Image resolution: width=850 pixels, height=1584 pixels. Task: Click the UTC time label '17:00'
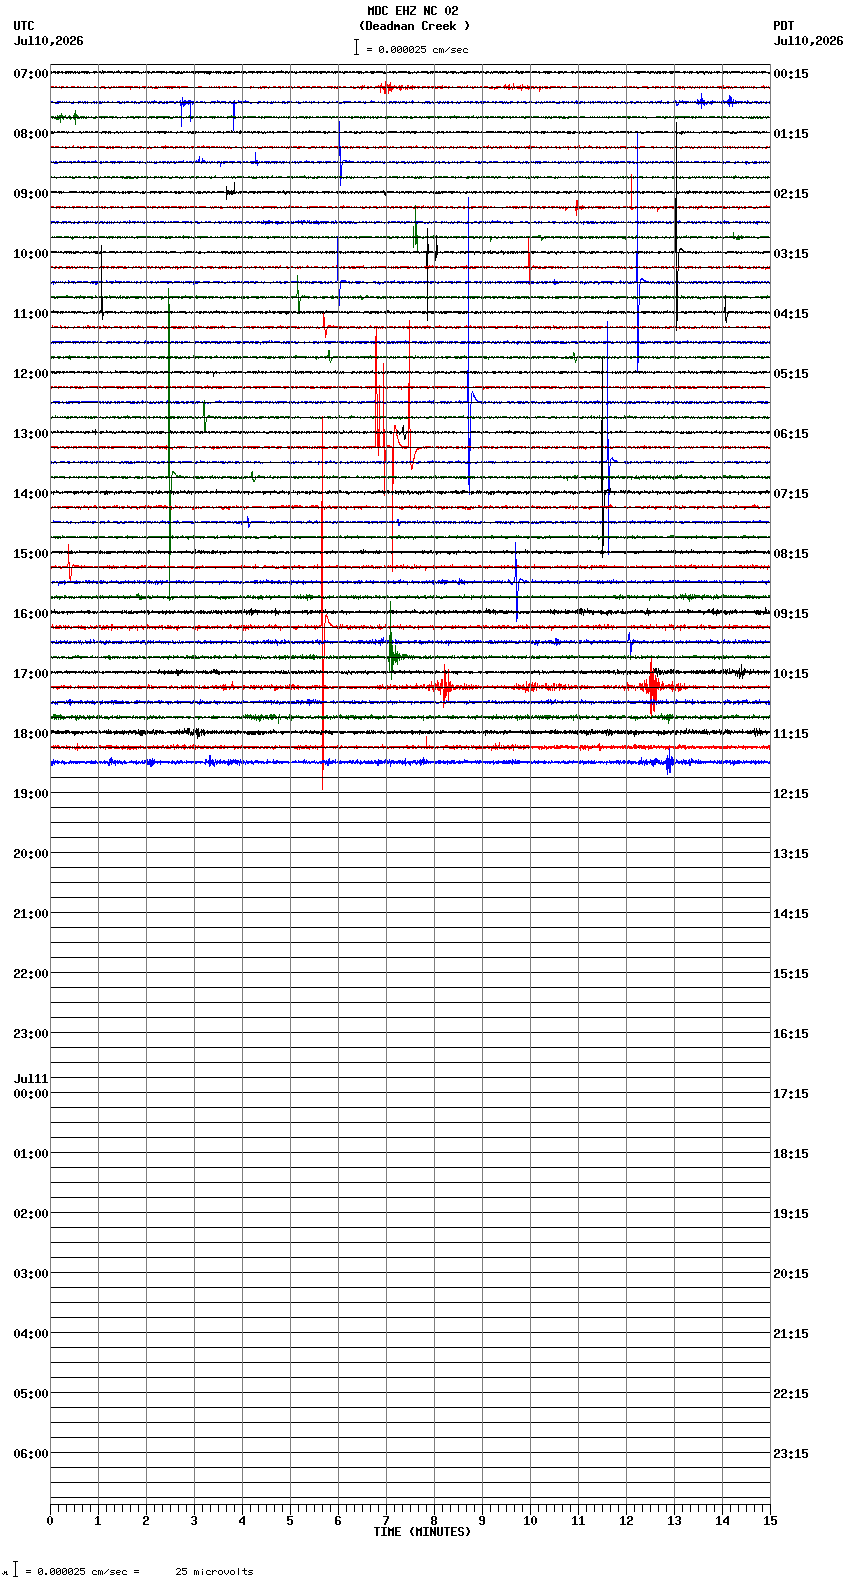(31, 674)
